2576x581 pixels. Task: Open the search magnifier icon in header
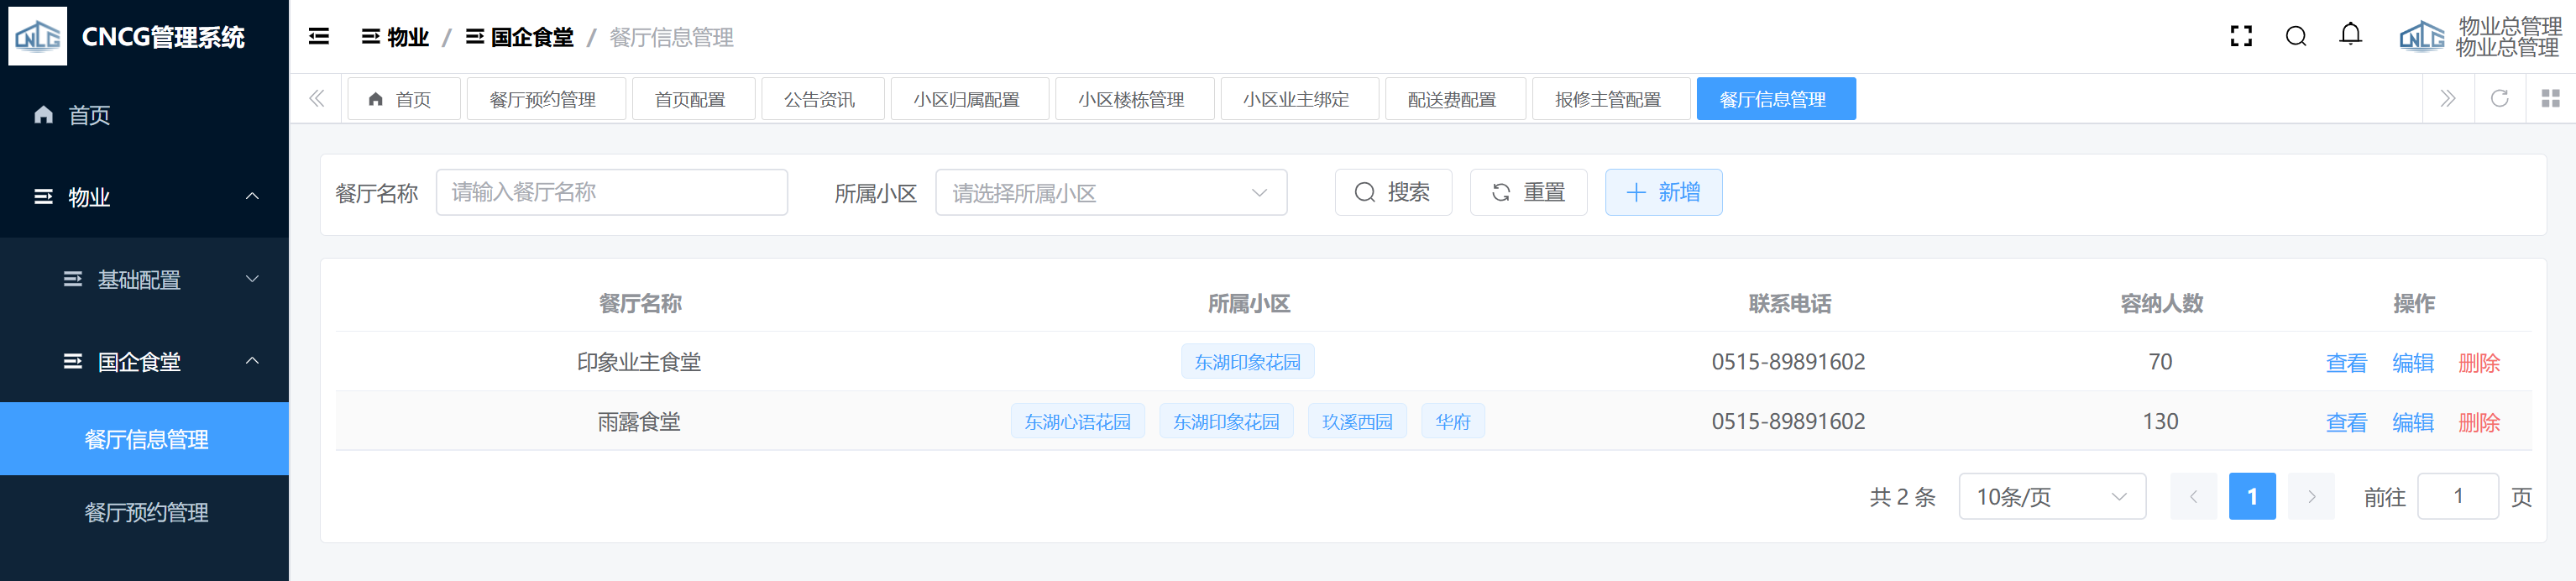point(2296,37)
